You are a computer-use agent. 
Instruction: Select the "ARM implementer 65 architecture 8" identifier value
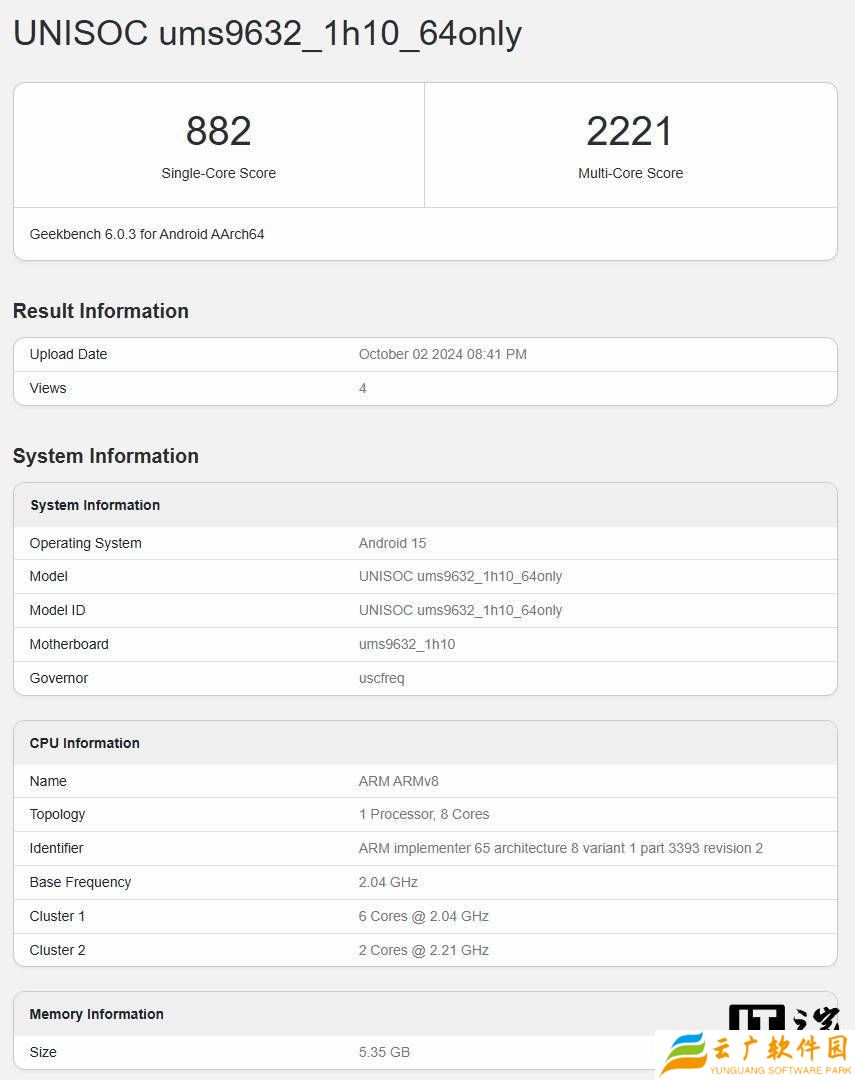(561, 848)
